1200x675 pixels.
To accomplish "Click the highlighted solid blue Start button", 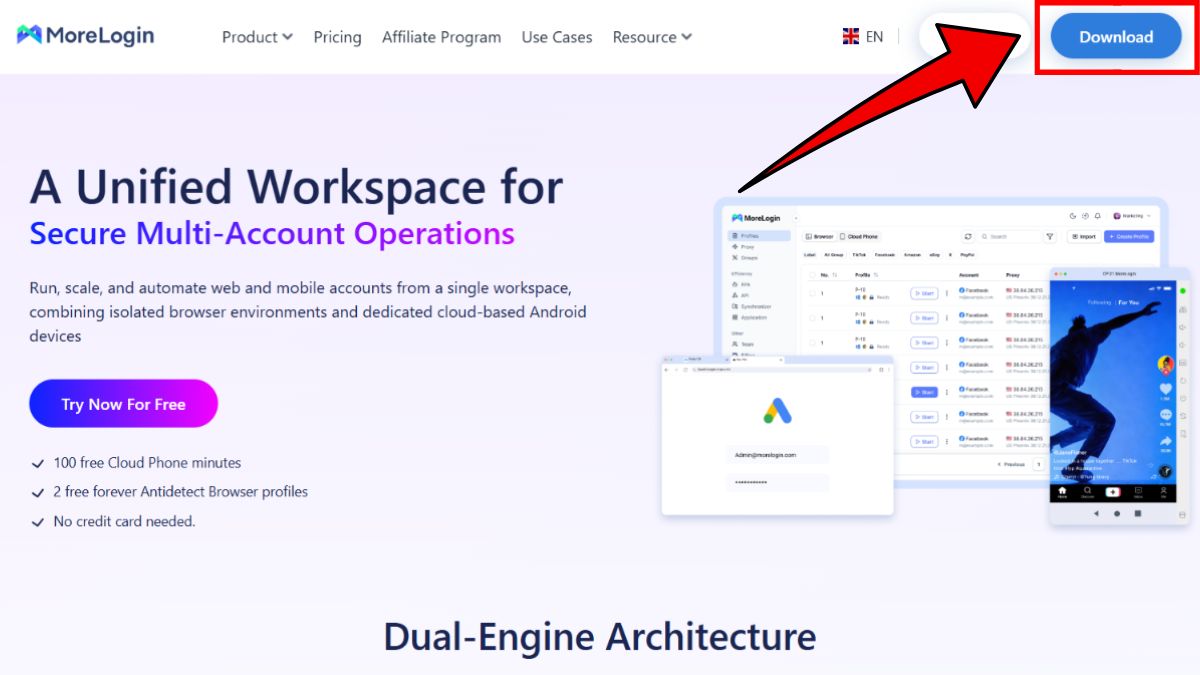I will click(924, 392).
